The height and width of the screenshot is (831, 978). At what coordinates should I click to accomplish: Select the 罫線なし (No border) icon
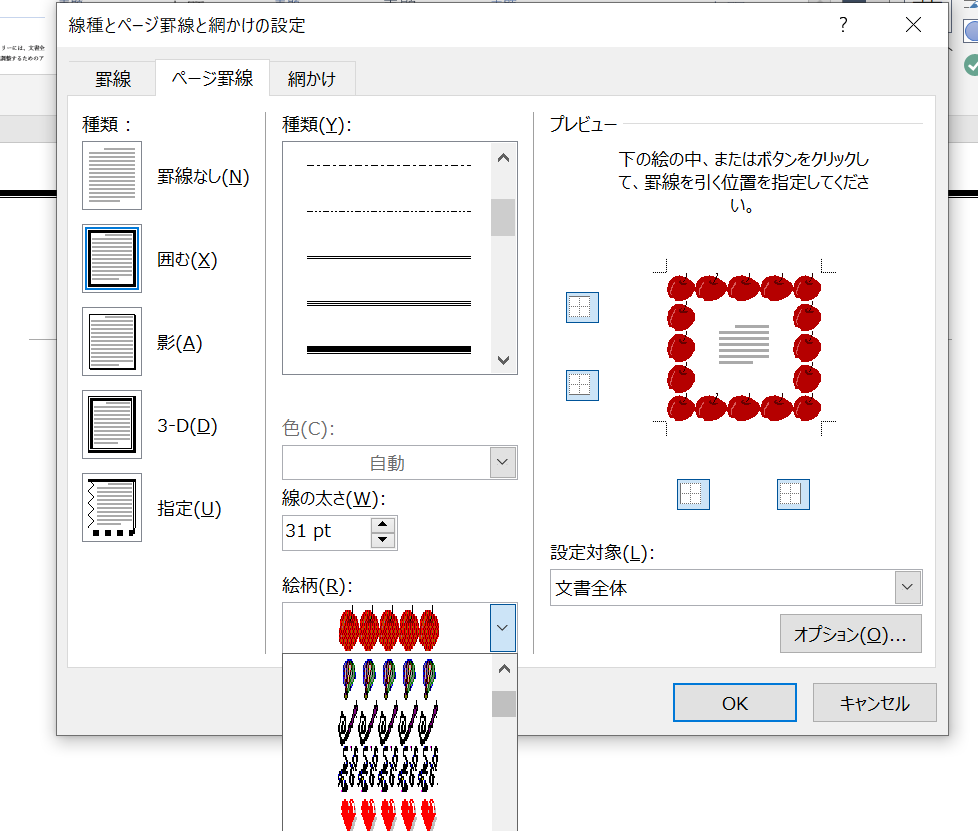coord(111,176)
